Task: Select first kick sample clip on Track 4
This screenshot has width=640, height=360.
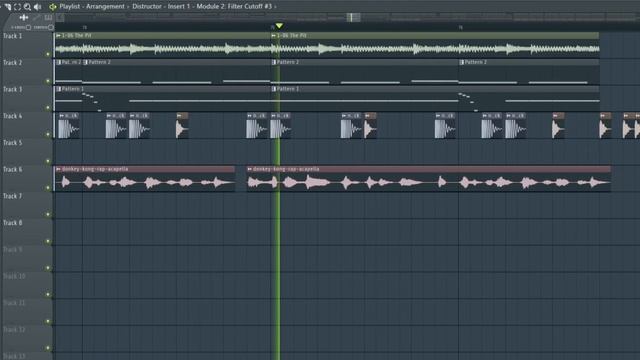Action: tap(69, 126)
